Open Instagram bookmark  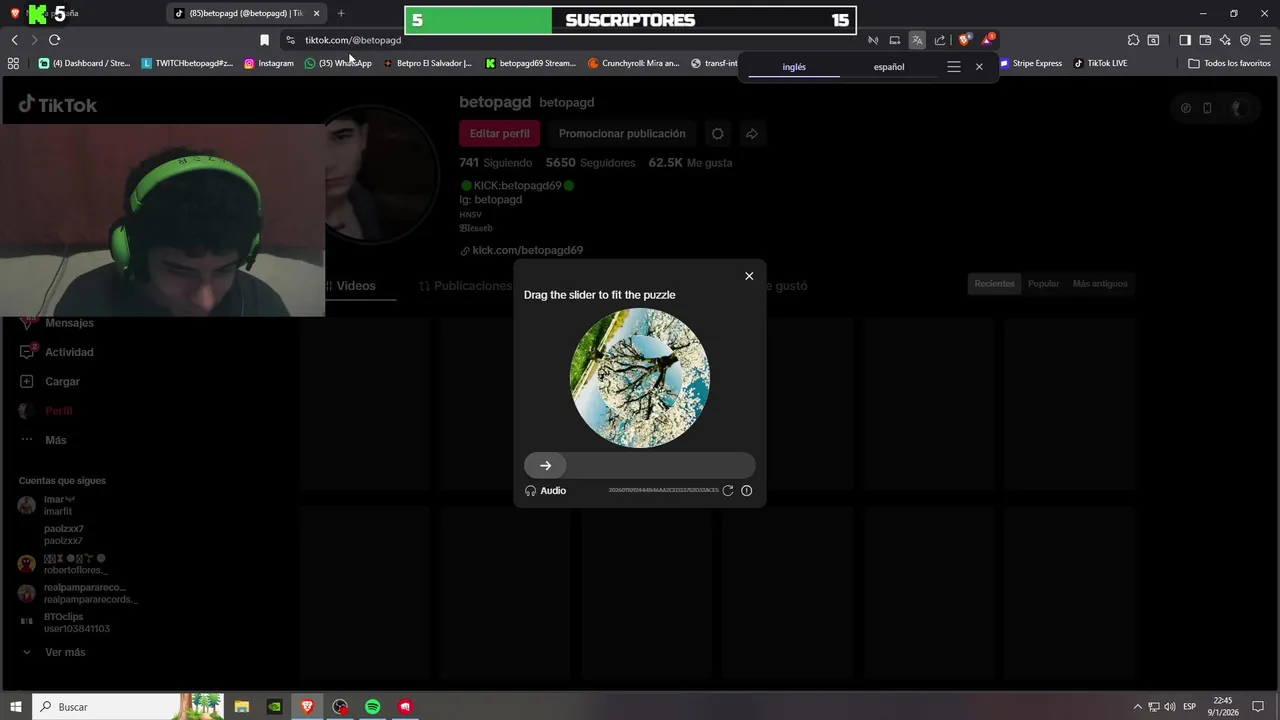(269, 63)
